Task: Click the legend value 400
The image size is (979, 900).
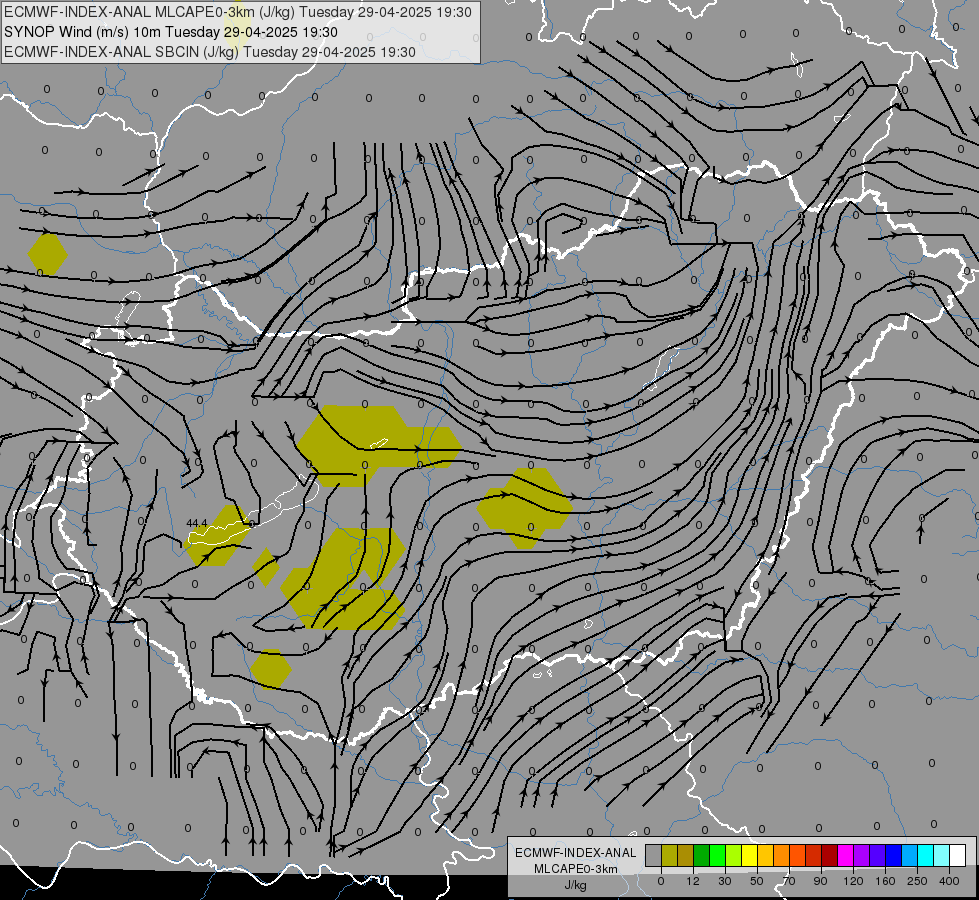Action: [949, 881]
